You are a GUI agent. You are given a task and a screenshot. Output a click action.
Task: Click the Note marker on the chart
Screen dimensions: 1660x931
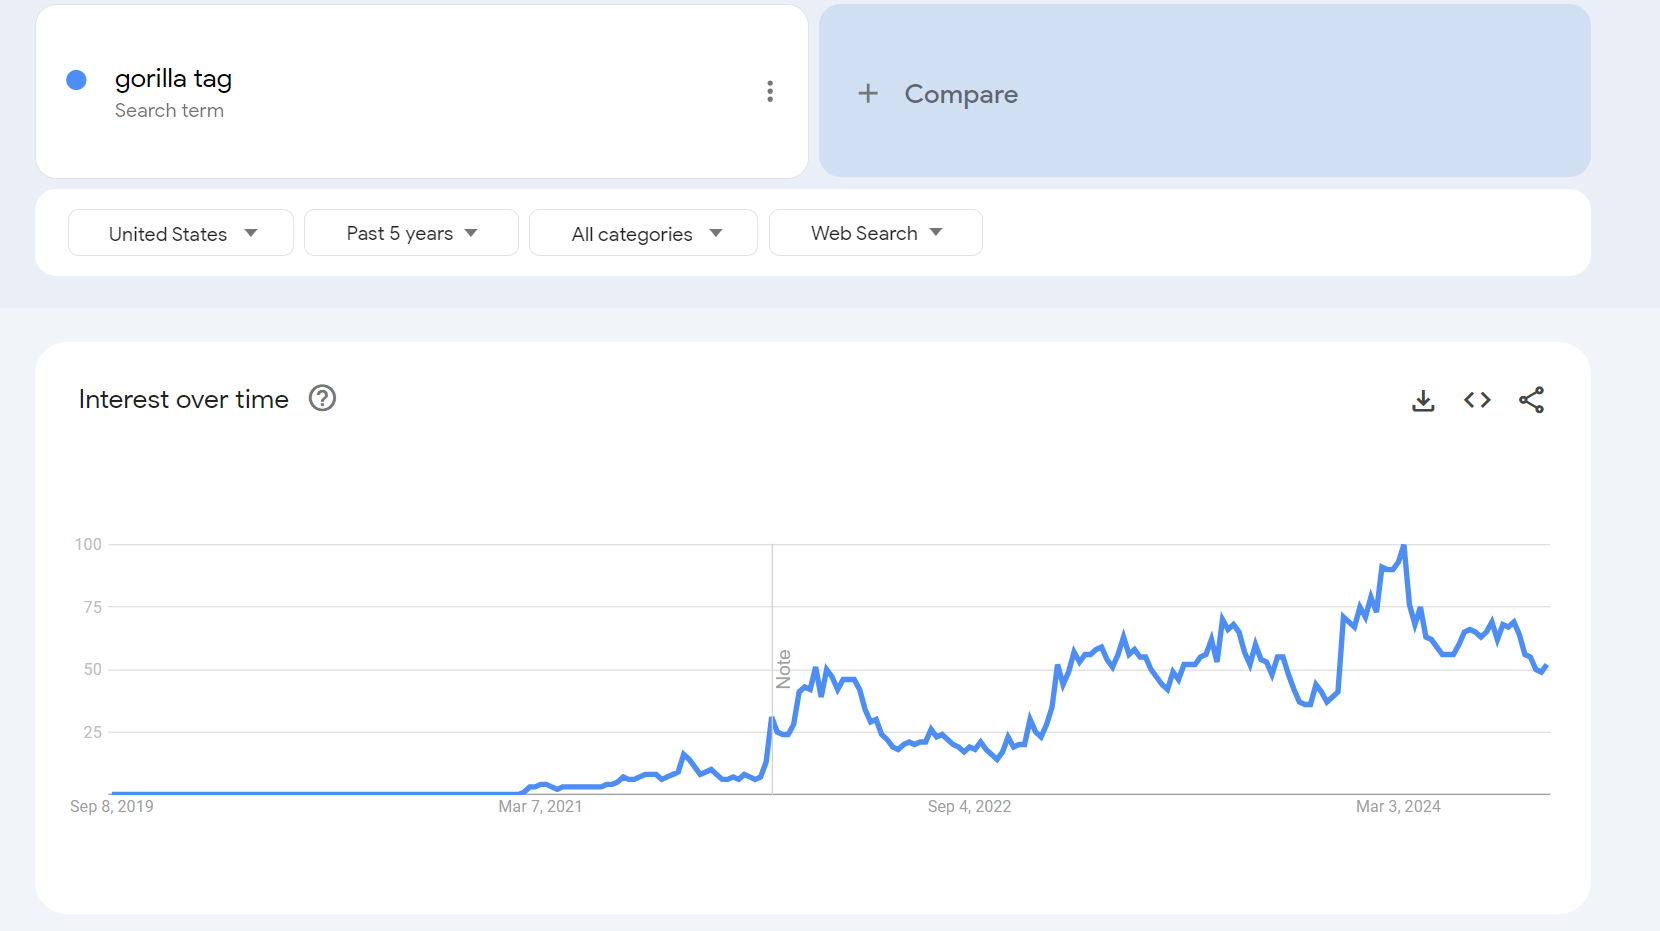[x=783, y=669]
